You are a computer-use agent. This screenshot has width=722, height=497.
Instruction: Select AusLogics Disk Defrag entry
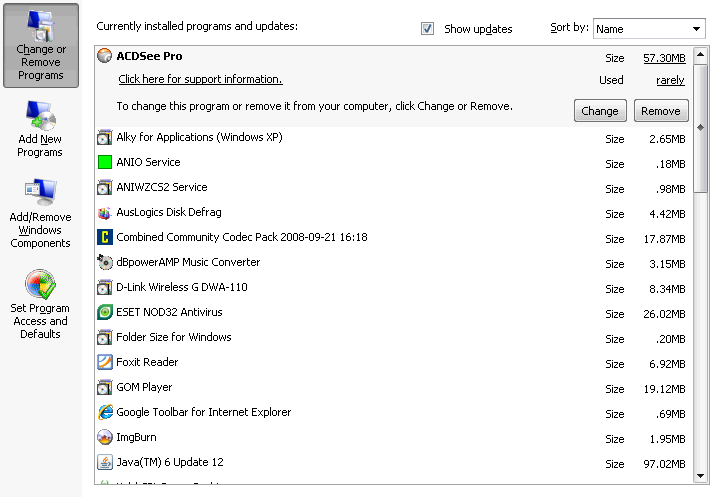coord(393,212)
